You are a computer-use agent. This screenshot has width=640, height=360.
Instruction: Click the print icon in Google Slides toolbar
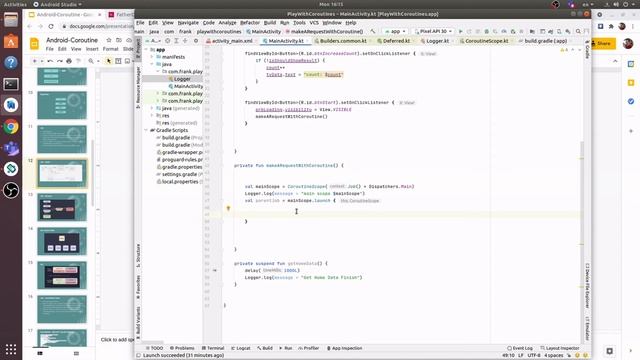[x=69, y=61]
